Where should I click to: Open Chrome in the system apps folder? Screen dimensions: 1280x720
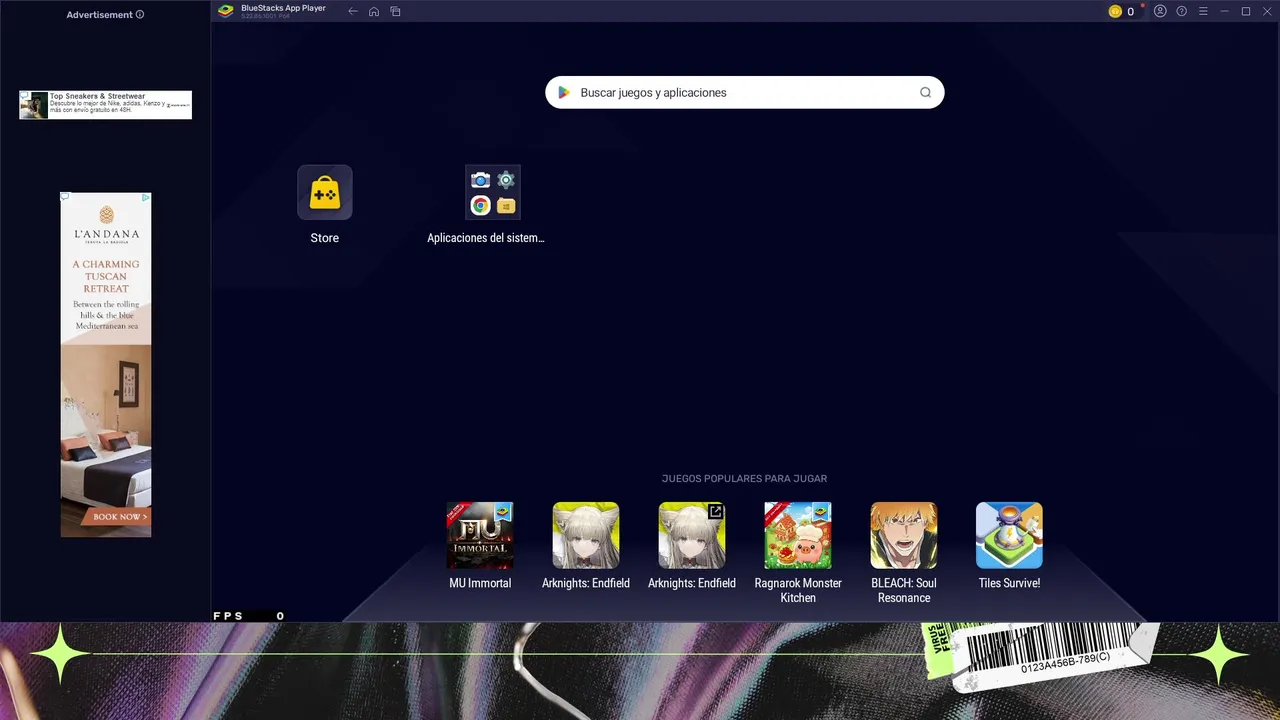coord(481,205)
